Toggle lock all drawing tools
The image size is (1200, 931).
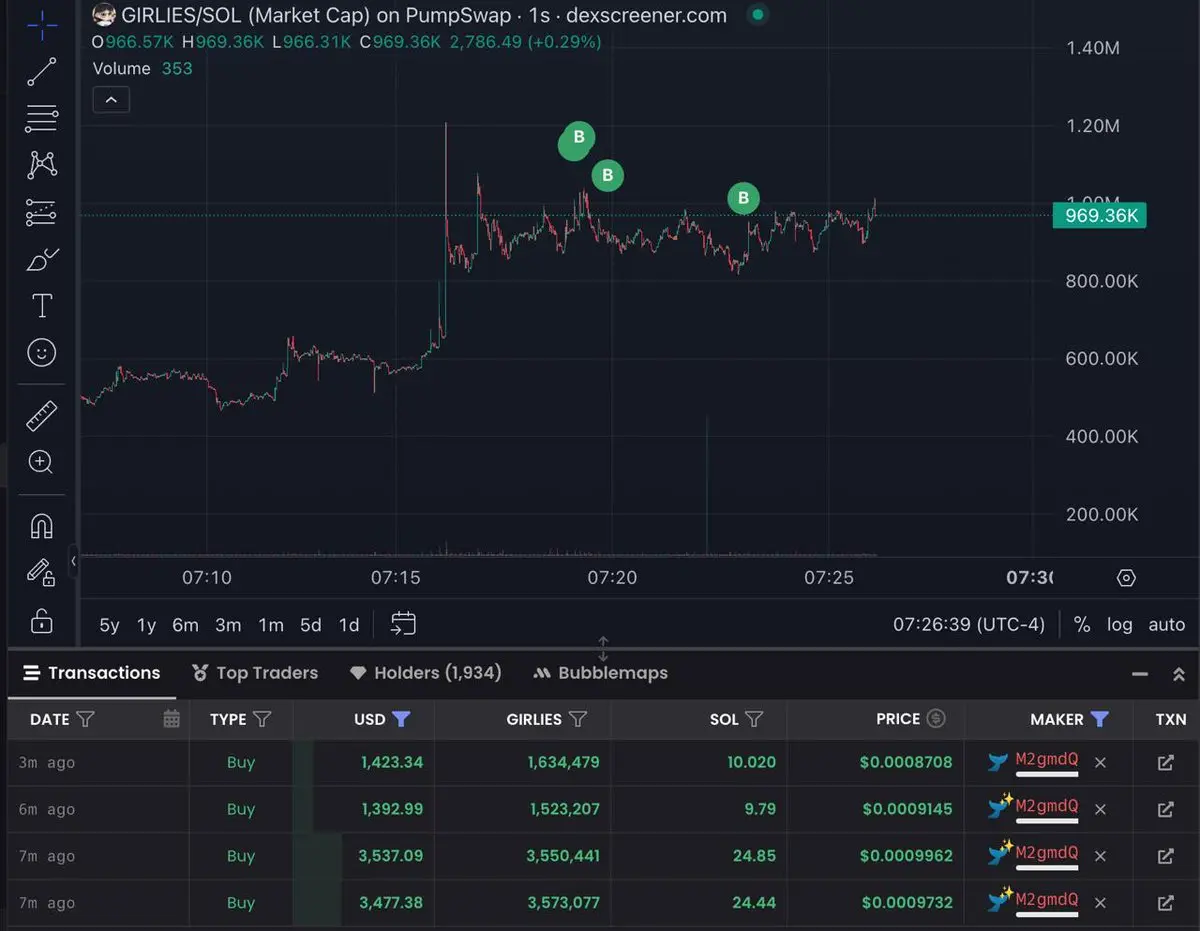point(41,621)
